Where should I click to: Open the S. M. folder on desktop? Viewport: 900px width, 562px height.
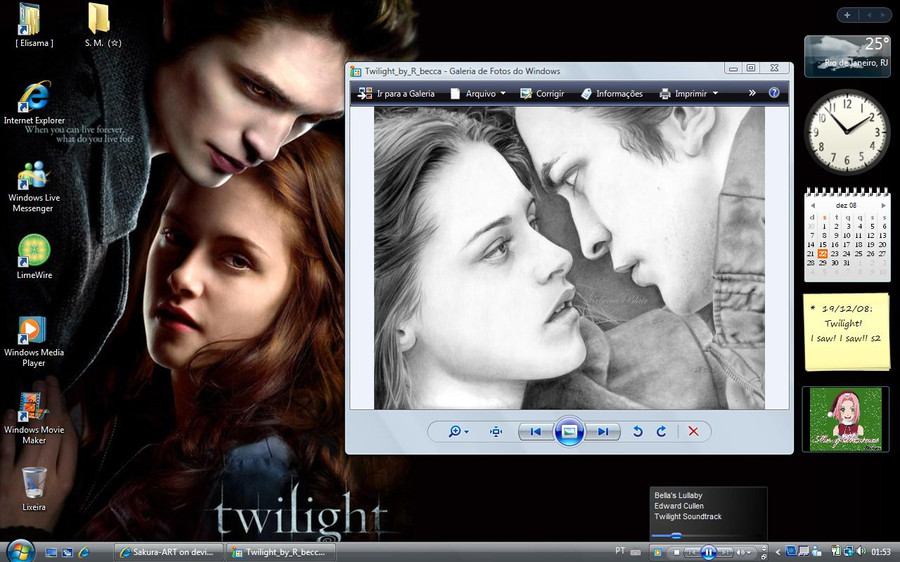[x=103, y=26]
